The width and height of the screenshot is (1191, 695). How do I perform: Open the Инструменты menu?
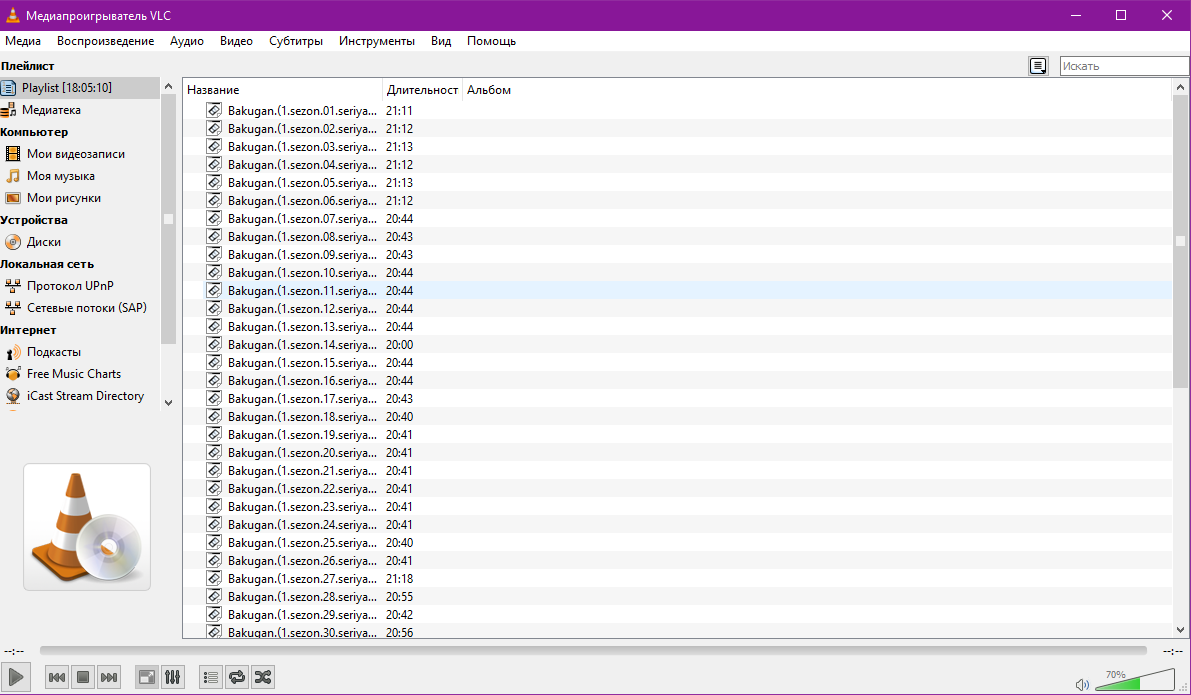click(x=376, y=41)
